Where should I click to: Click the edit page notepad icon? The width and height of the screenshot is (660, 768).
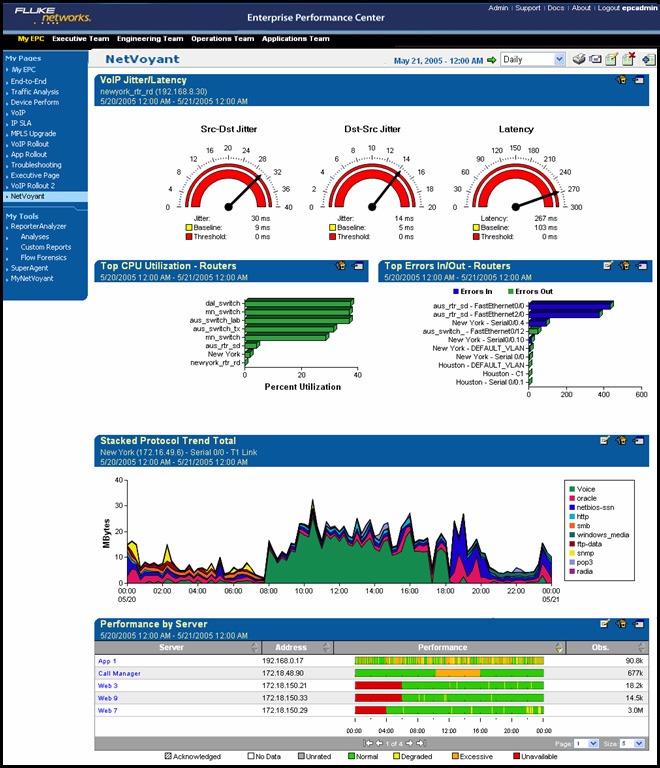point(612,60)
